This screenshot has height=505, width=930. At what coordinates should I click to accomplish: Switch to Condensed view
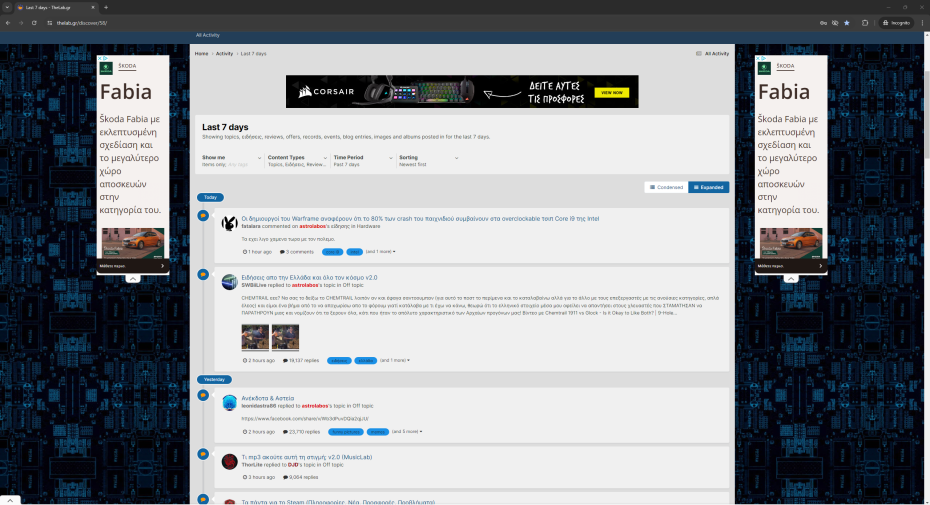666,188
